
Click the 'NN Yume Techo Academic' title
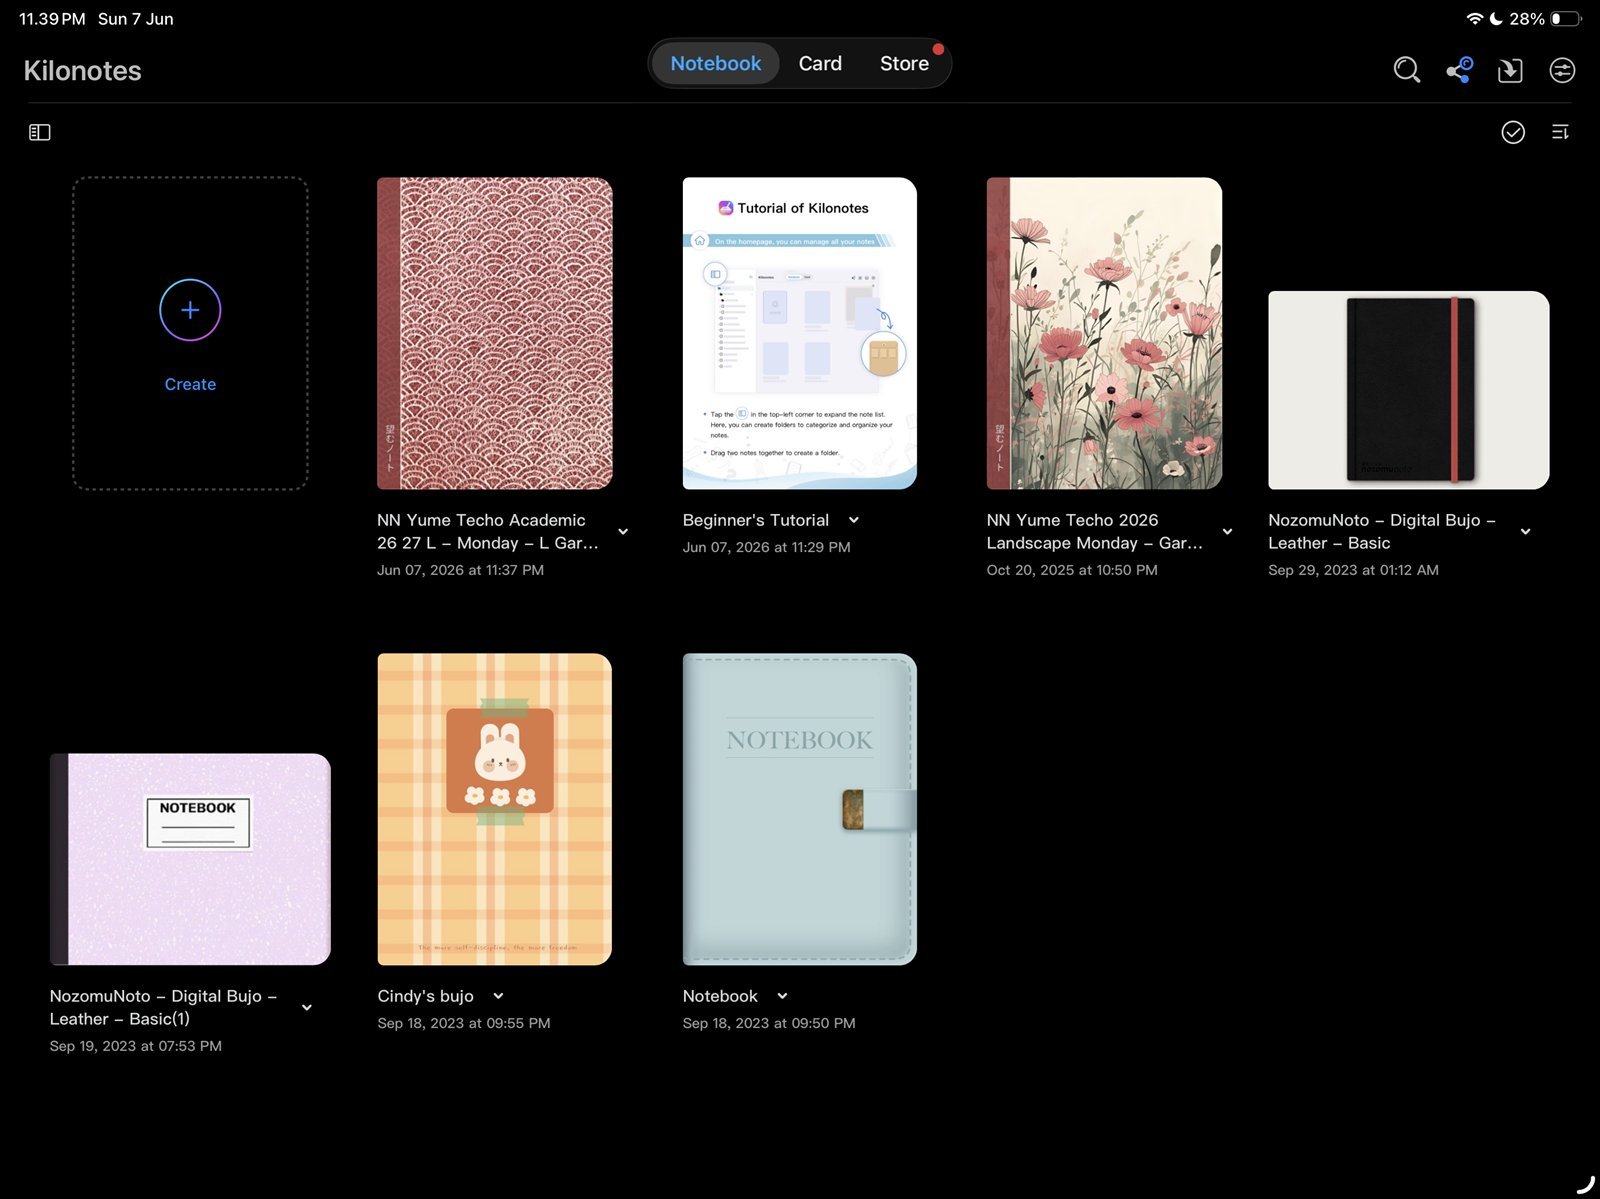coord(488,532)
